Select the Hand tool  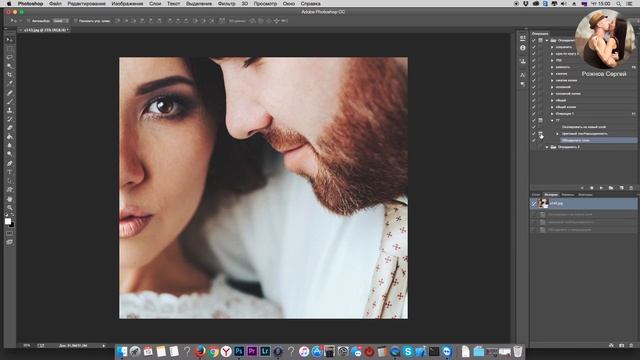pyautogui.click(x=9, y=199)
